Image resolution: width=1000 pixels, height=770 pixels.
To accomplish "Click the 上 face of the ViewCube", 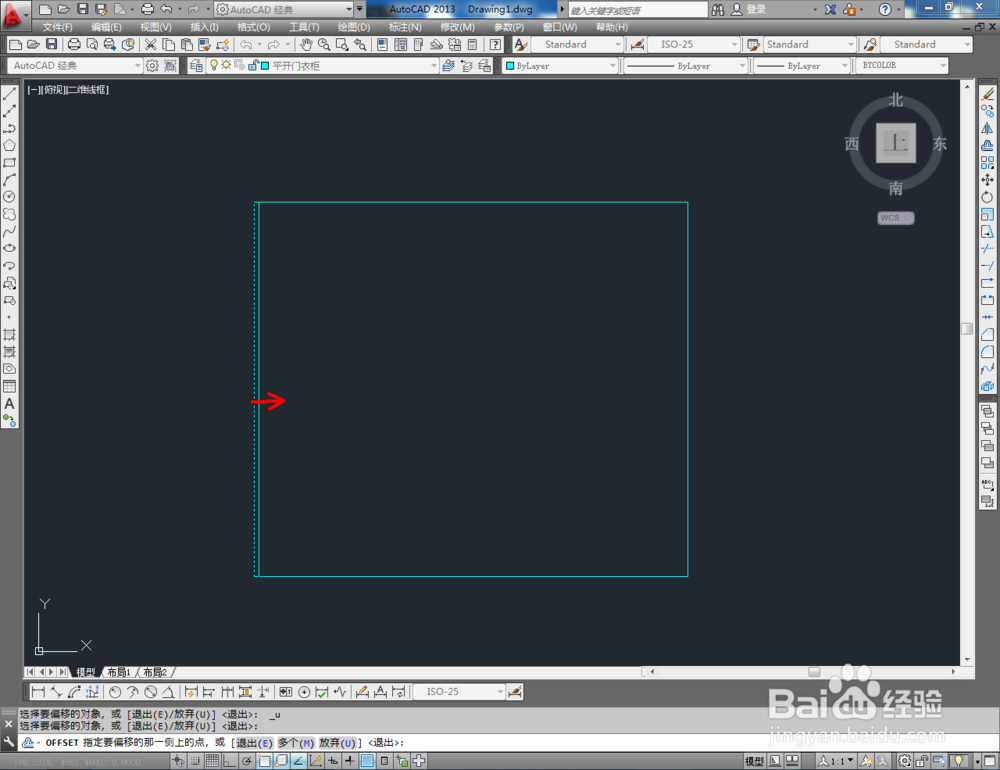I will (895, 143).
